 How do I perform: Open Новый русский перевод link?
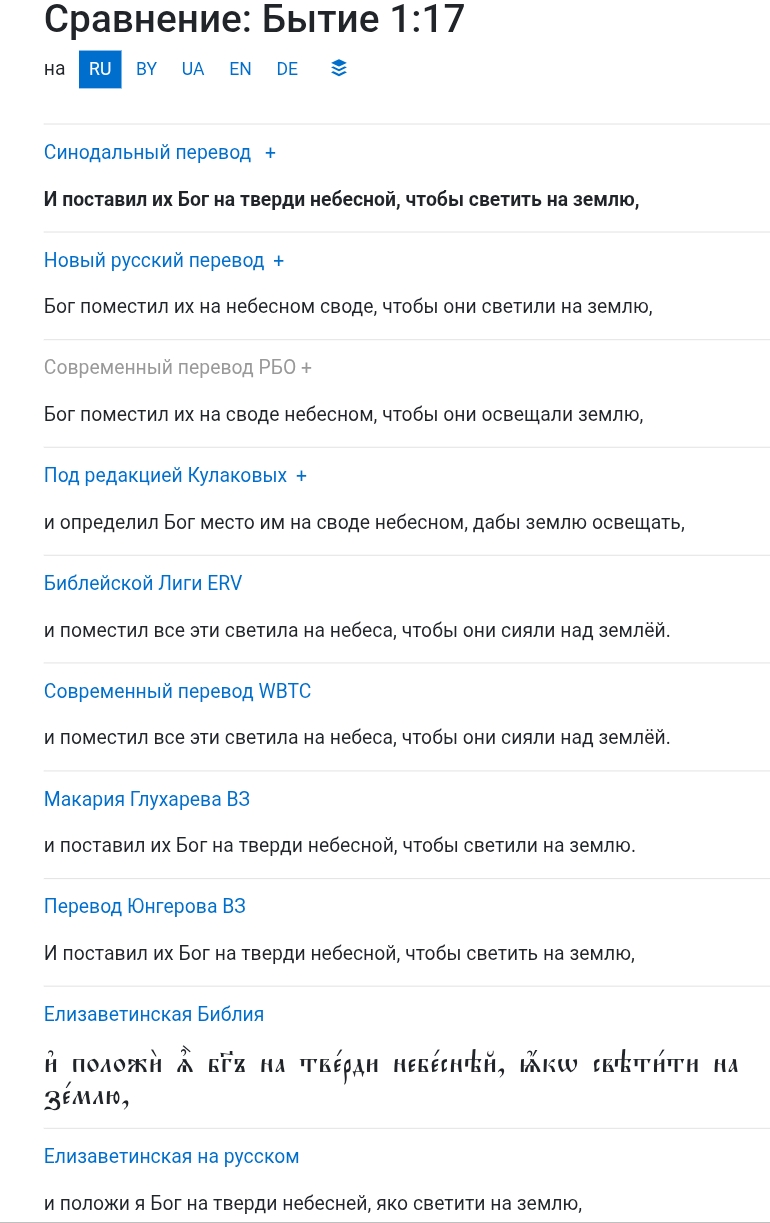(x=154, y=261)
